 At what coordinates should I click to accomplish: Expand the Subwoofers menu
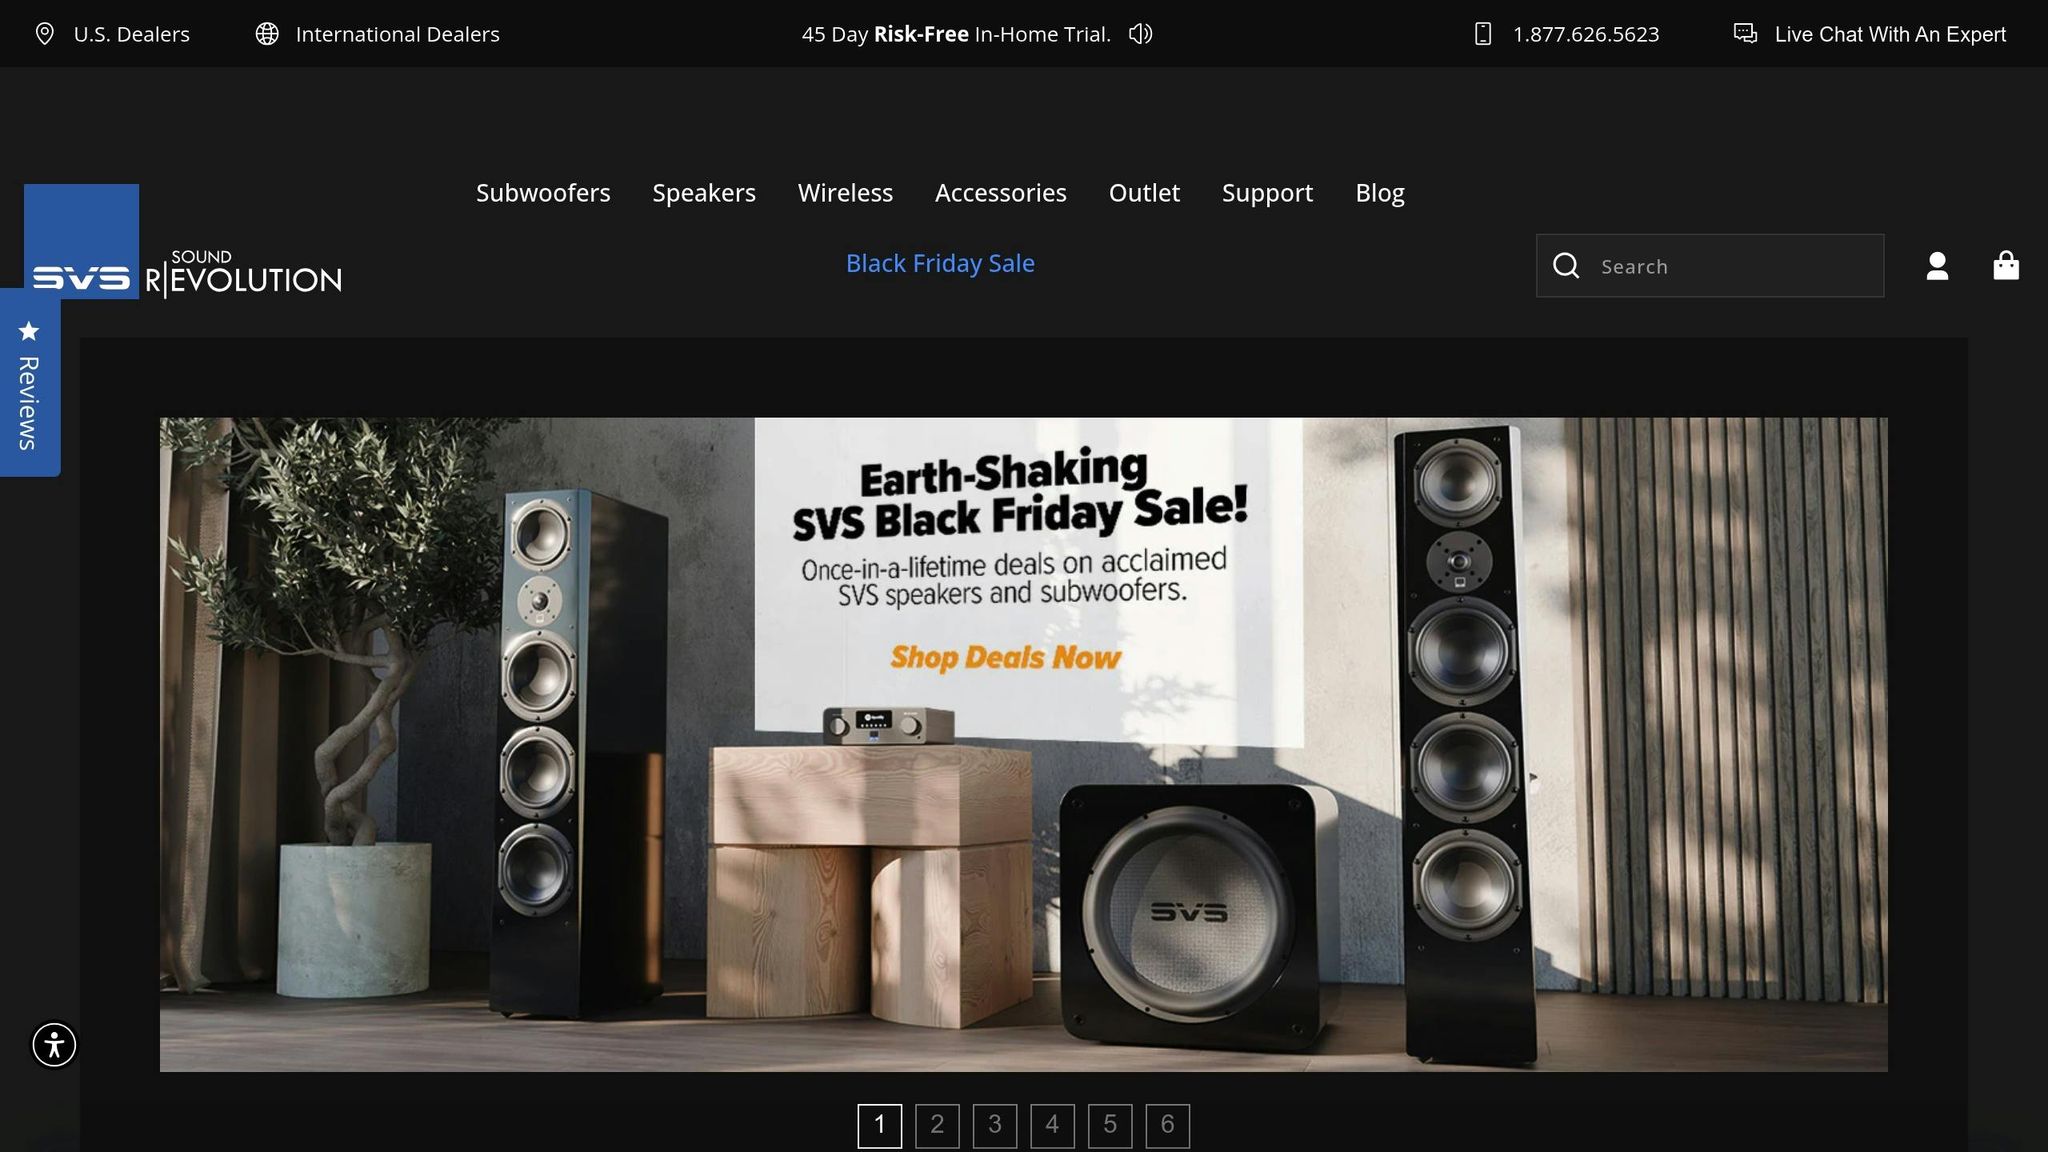(543, 193)
